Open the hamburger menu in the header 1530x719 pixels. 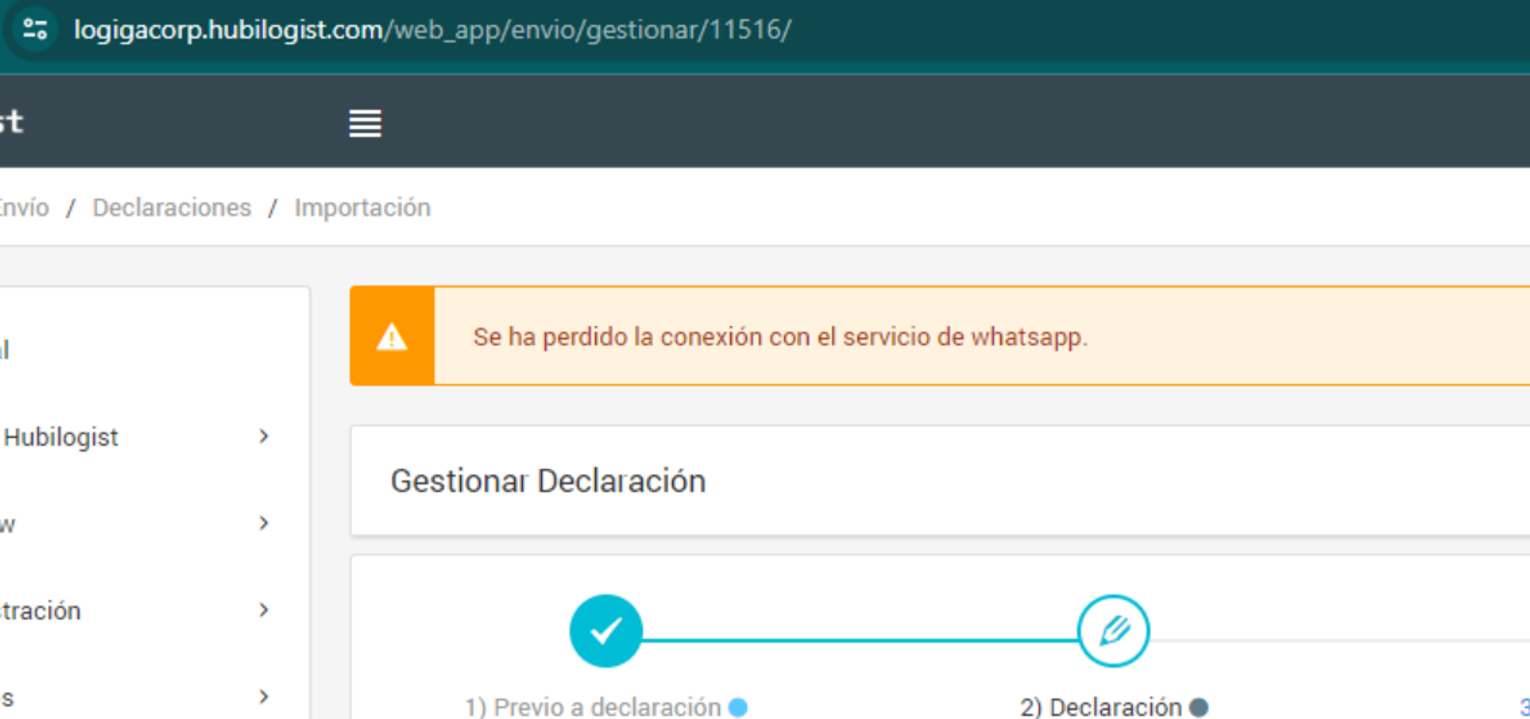point(365,124)
